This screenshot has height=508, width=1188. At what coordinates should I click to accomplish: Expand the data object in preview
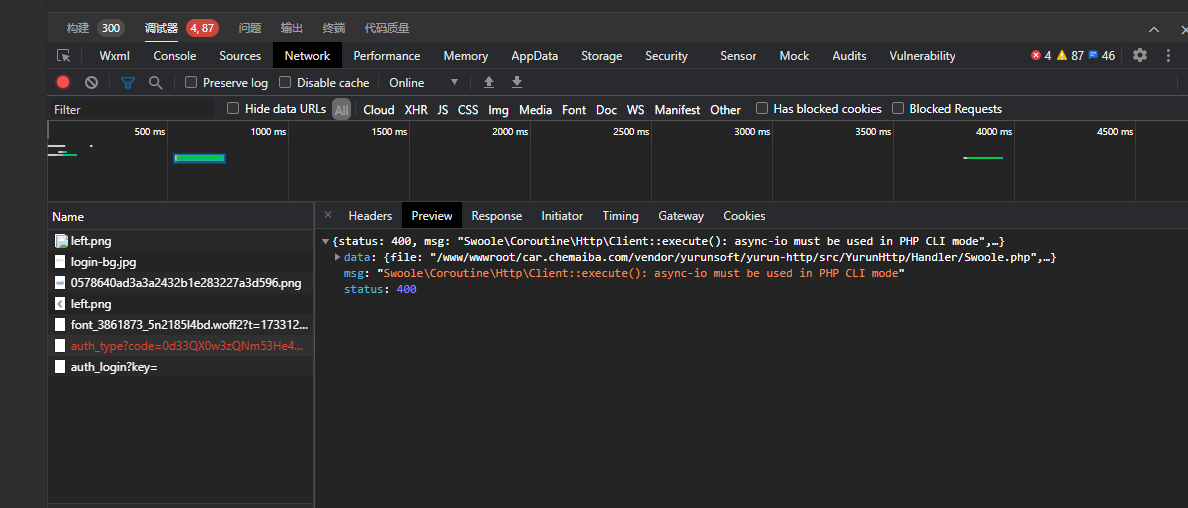coord(338,258)
